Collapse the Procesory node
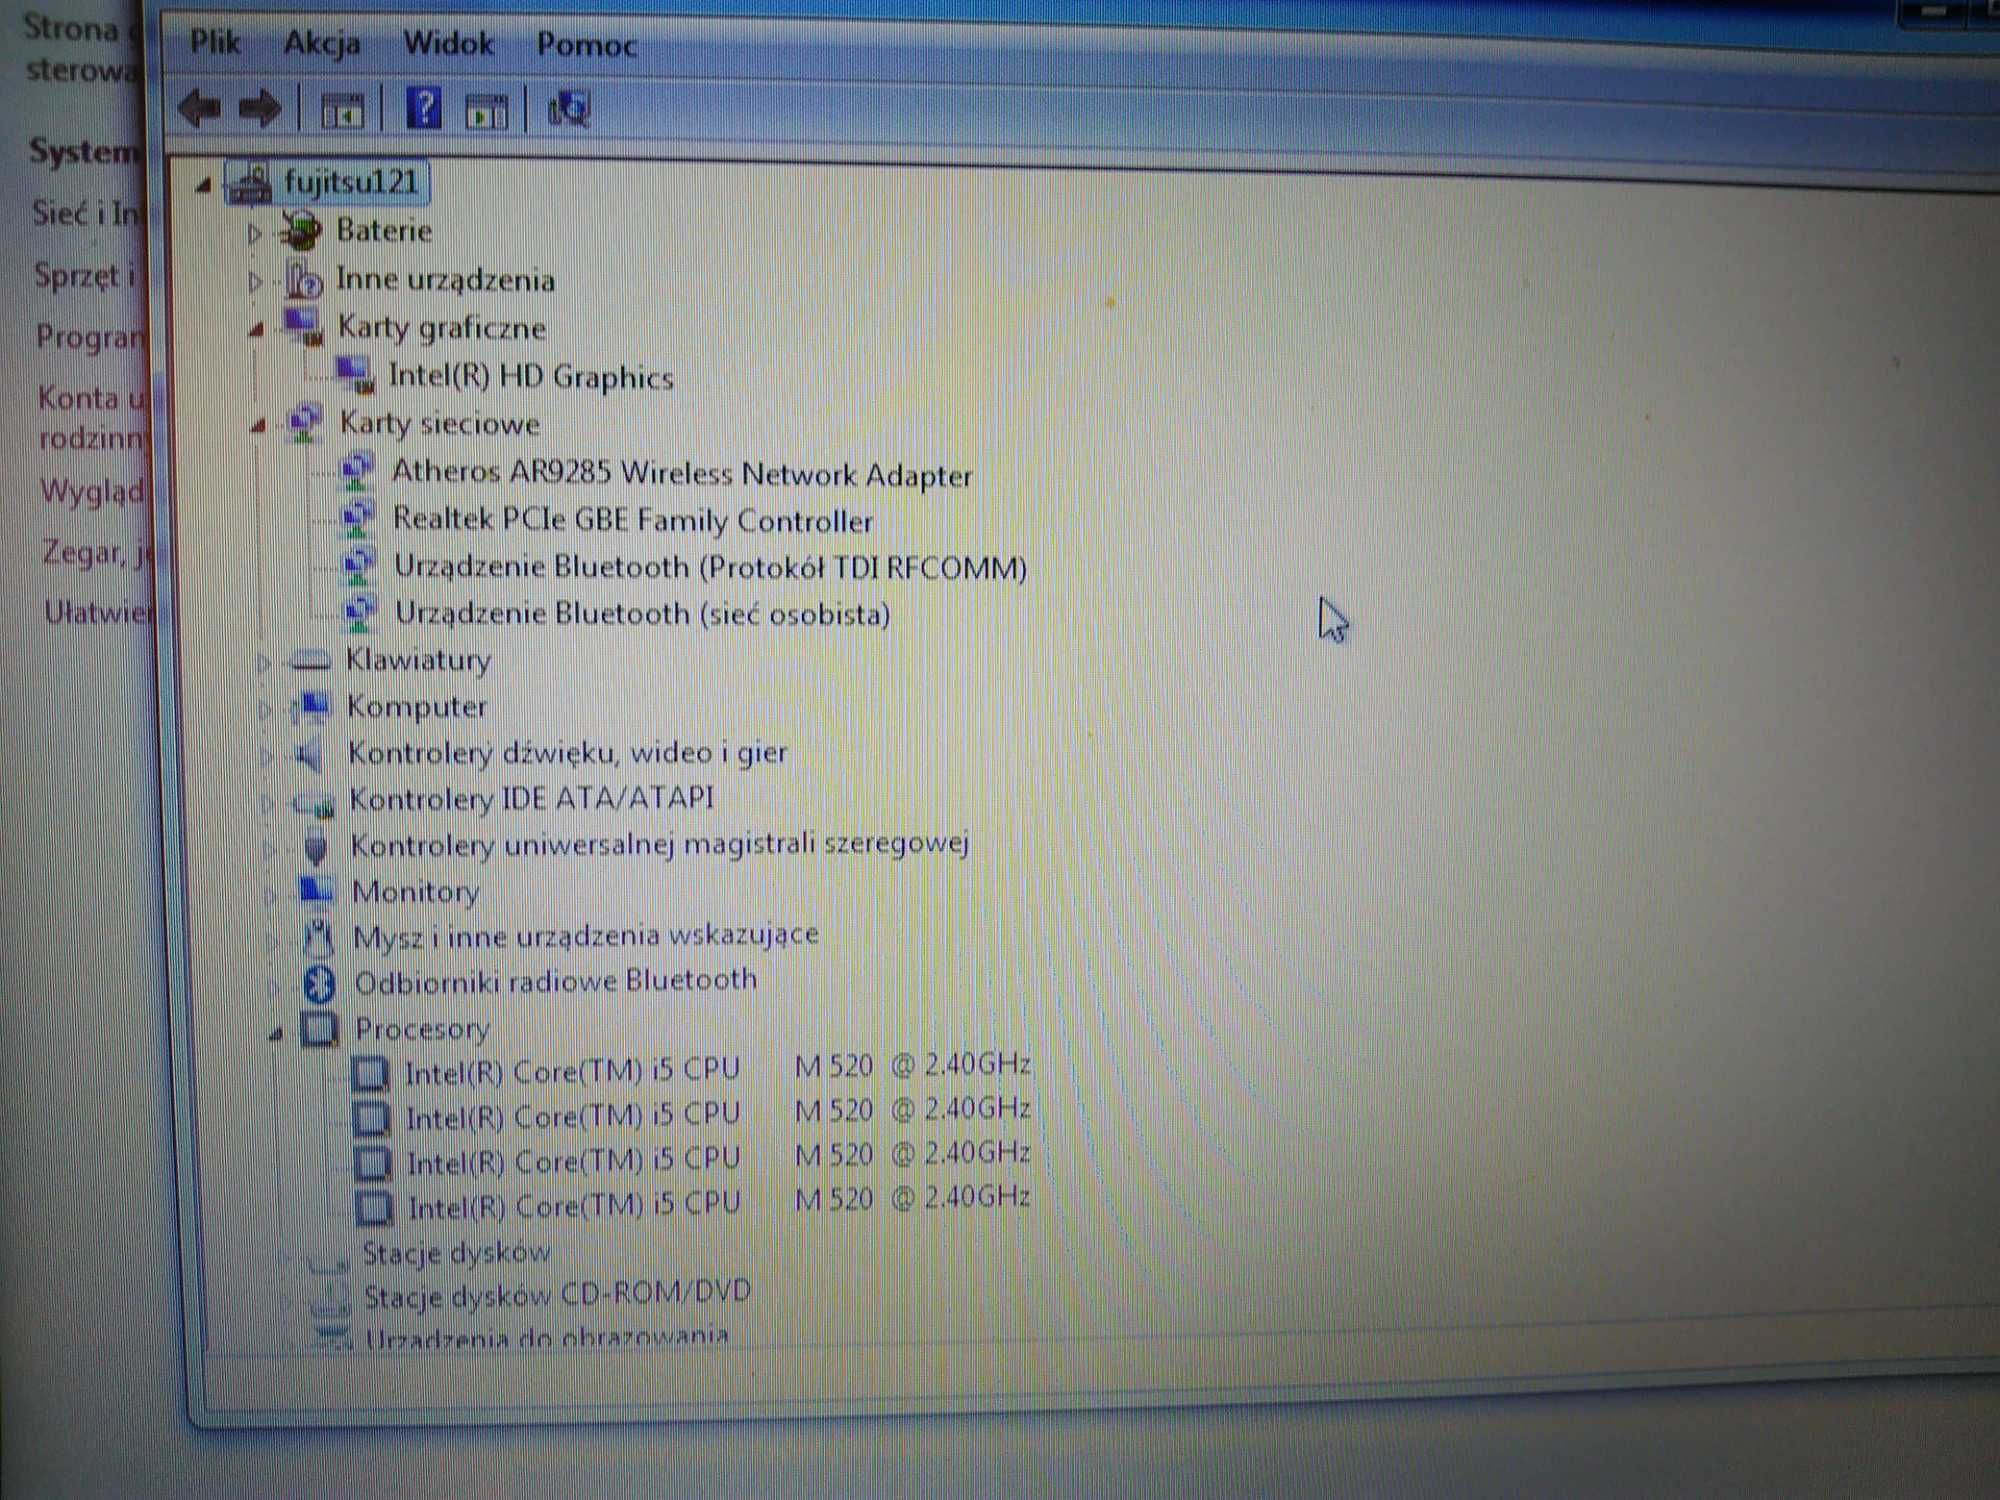The image size is (2000, 1500). [x=276, y=1034]
